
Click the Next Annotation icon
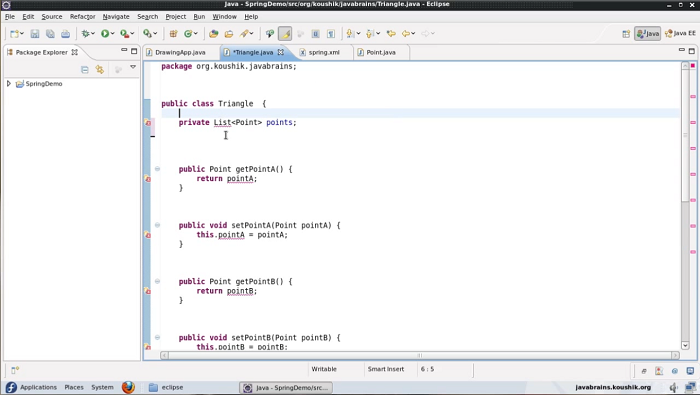coord(350,33)
